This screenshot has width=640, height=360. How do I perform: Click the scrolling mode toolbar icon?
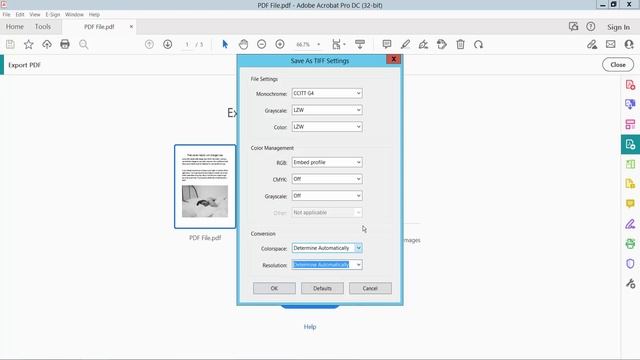point(360,44)
